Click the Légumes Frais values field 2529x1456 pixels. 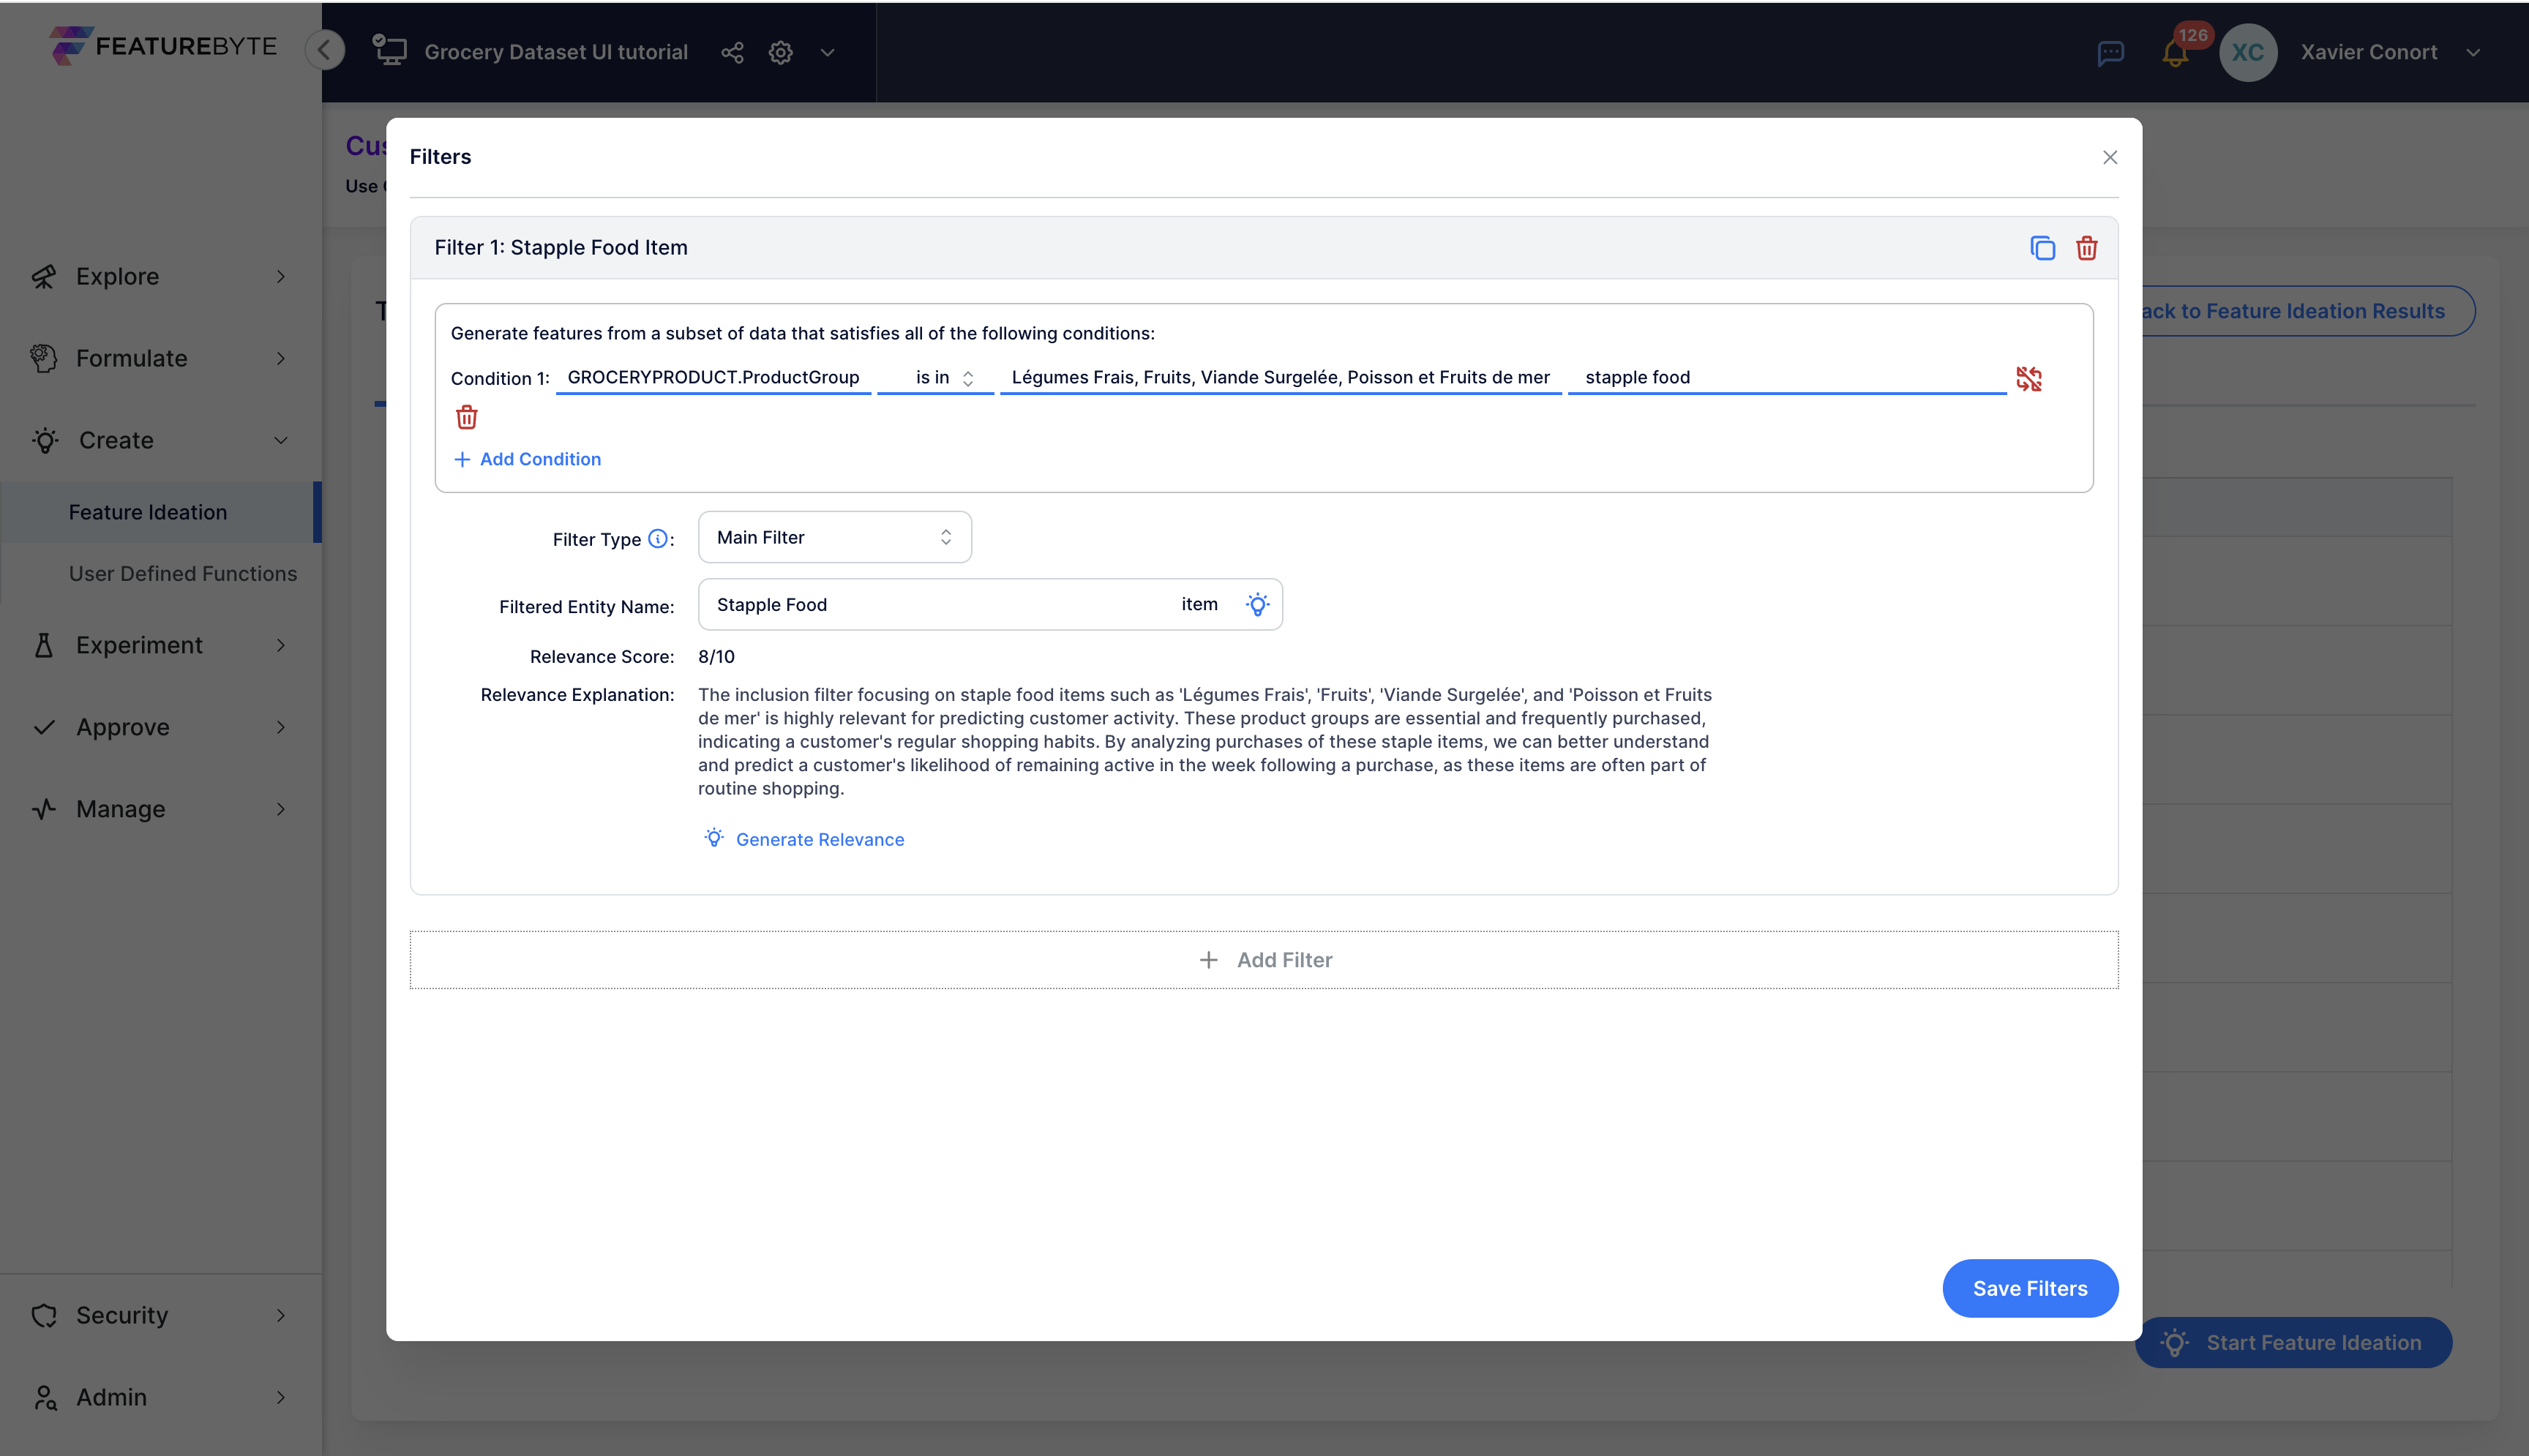click(x=1280, y=377)
